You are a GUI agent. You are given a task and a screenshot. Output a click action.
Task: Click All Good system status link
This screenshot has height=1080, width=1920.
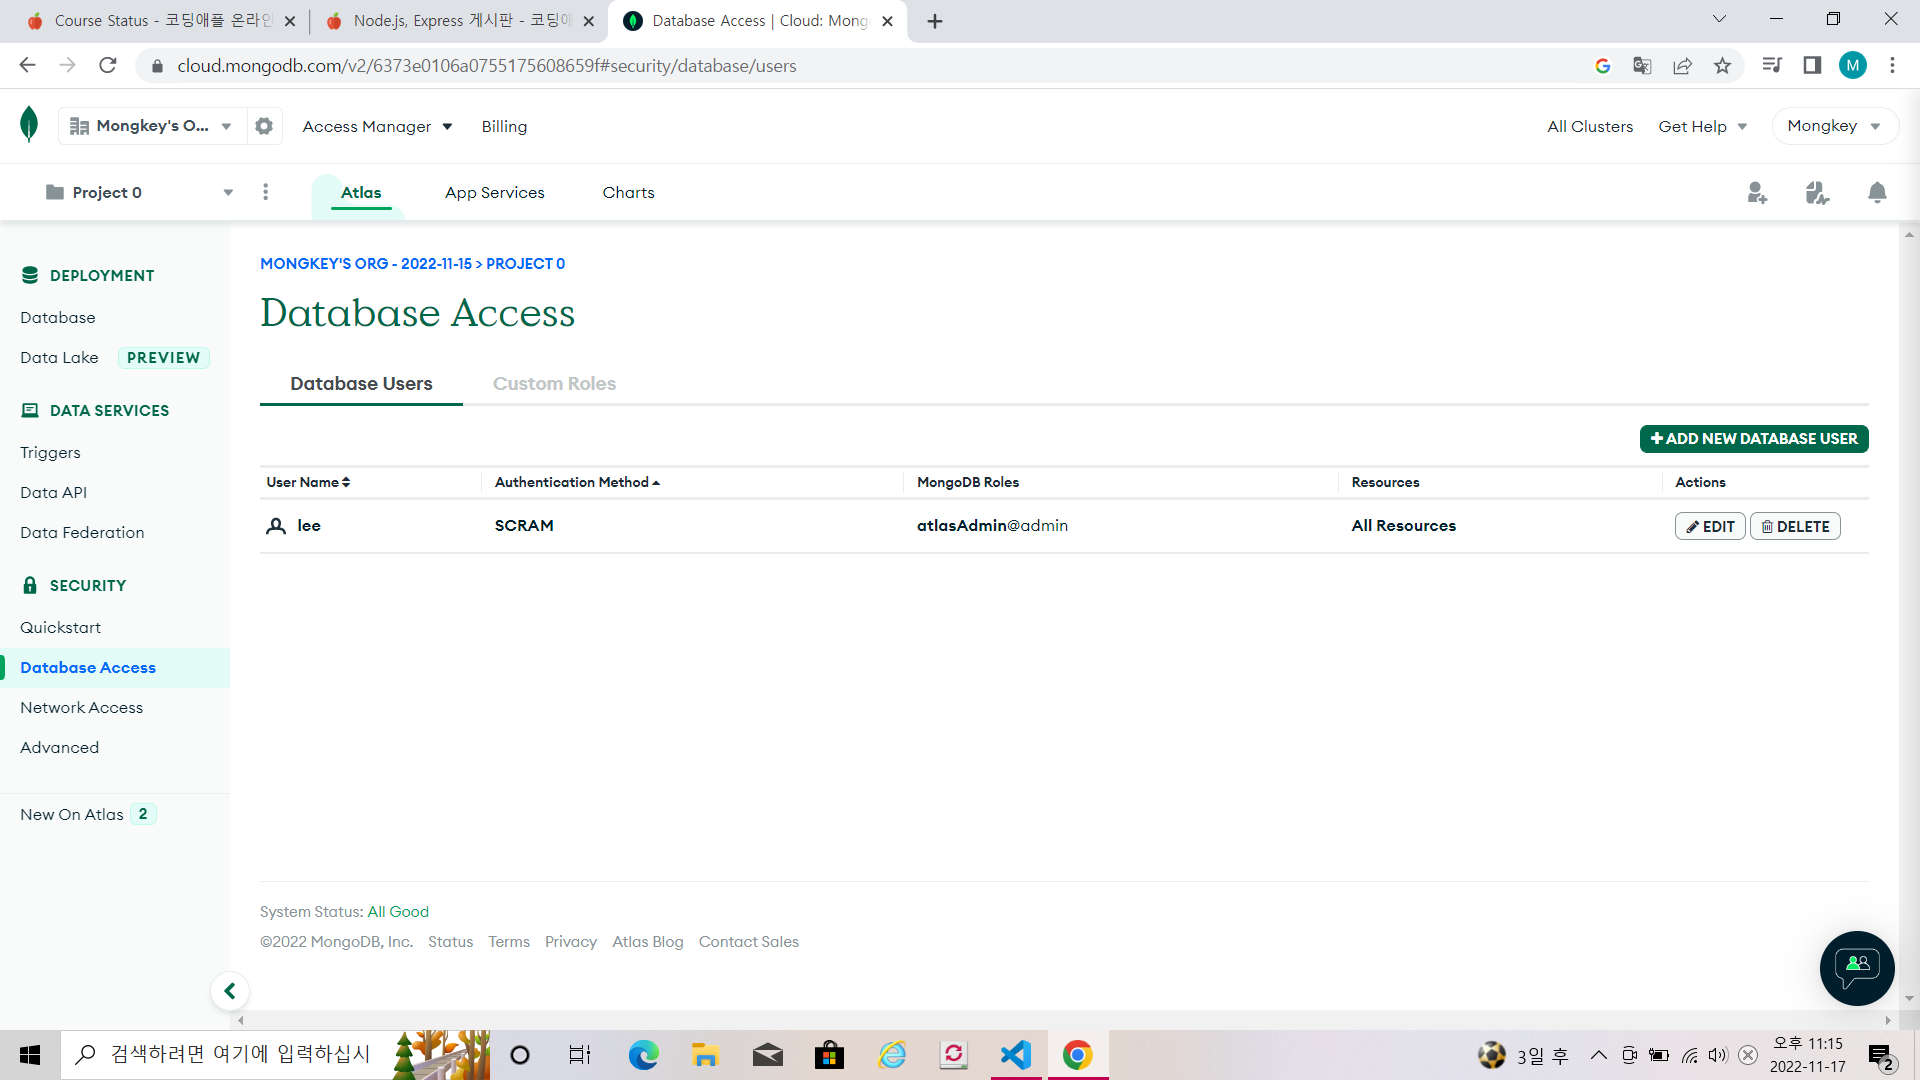click(x=398, y=912)
